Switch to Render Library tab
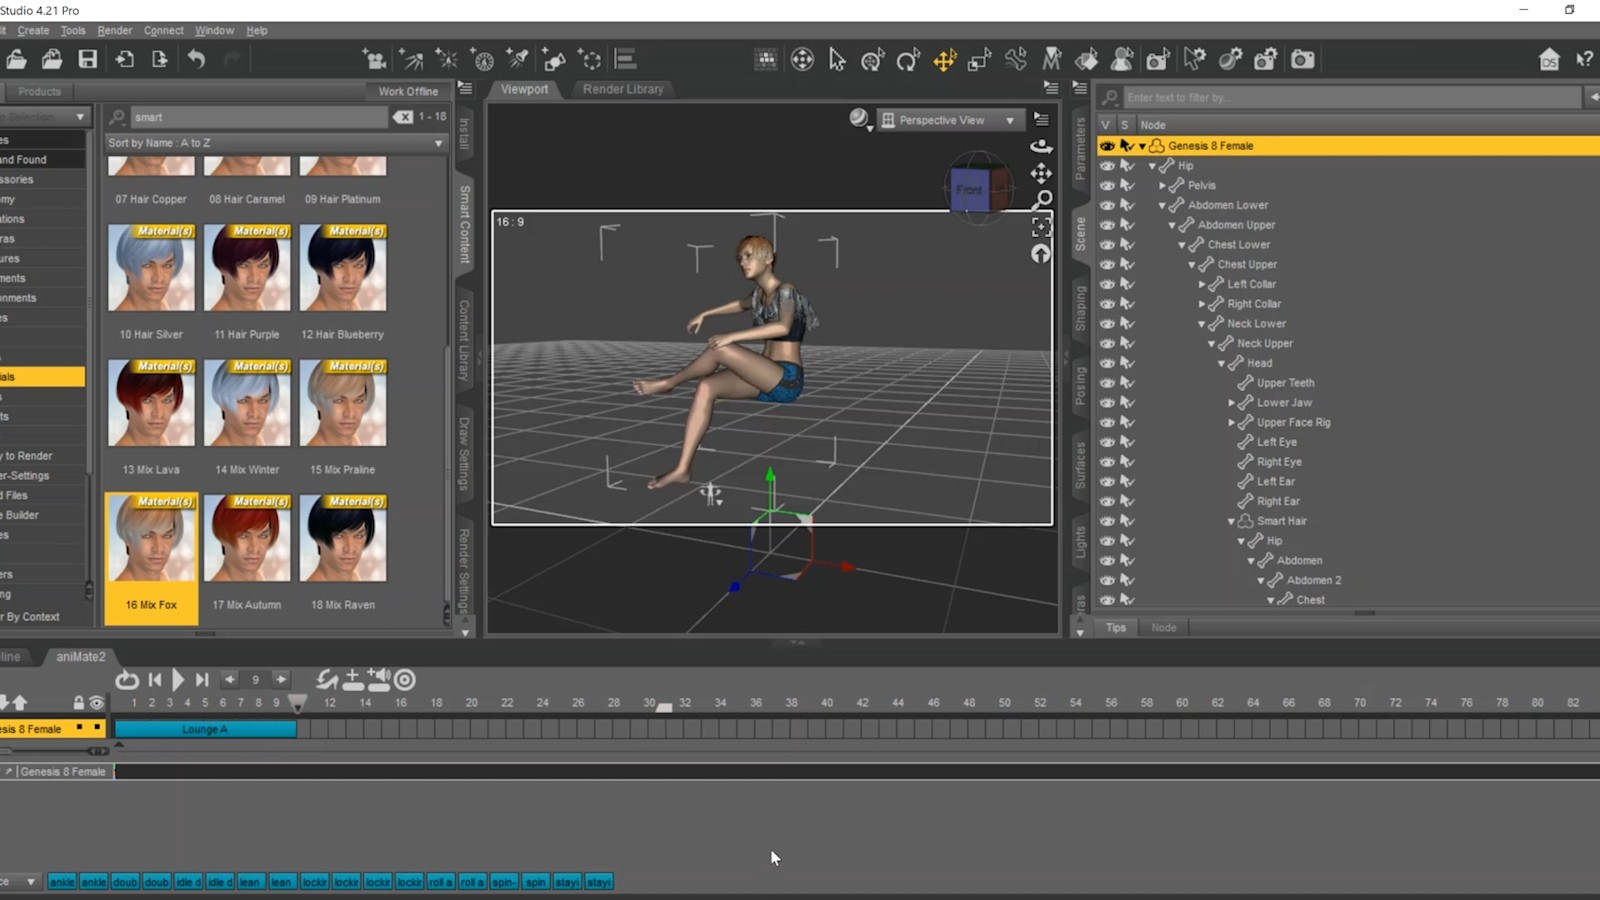Image resolution: width=1600 pixels, height=900 pixels. pyautogui.click(x=623, y=89)
